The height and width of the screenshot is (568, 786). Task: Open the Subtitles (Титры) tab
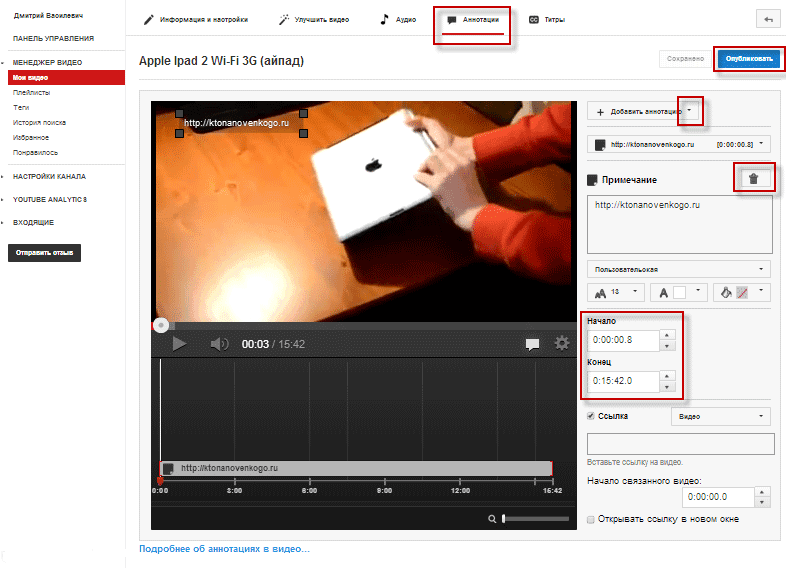(547, 20)
